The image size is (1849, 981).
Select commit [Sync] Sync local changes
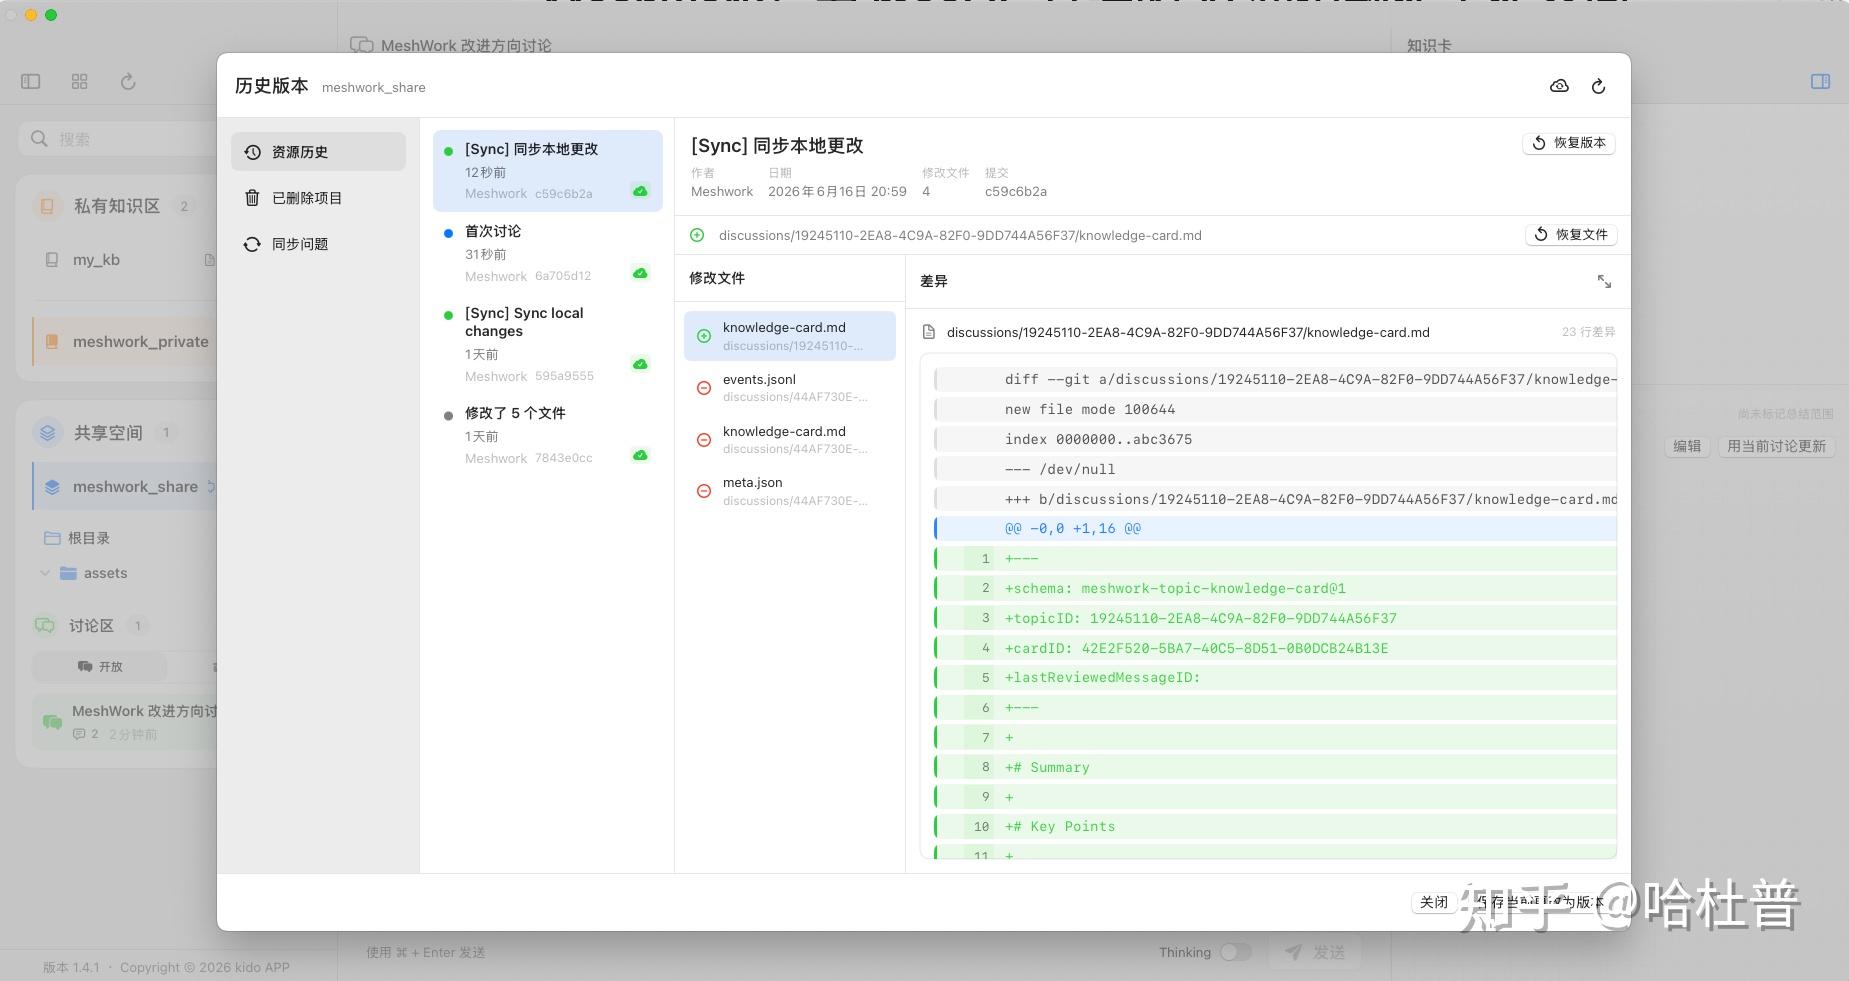[547, 344]
